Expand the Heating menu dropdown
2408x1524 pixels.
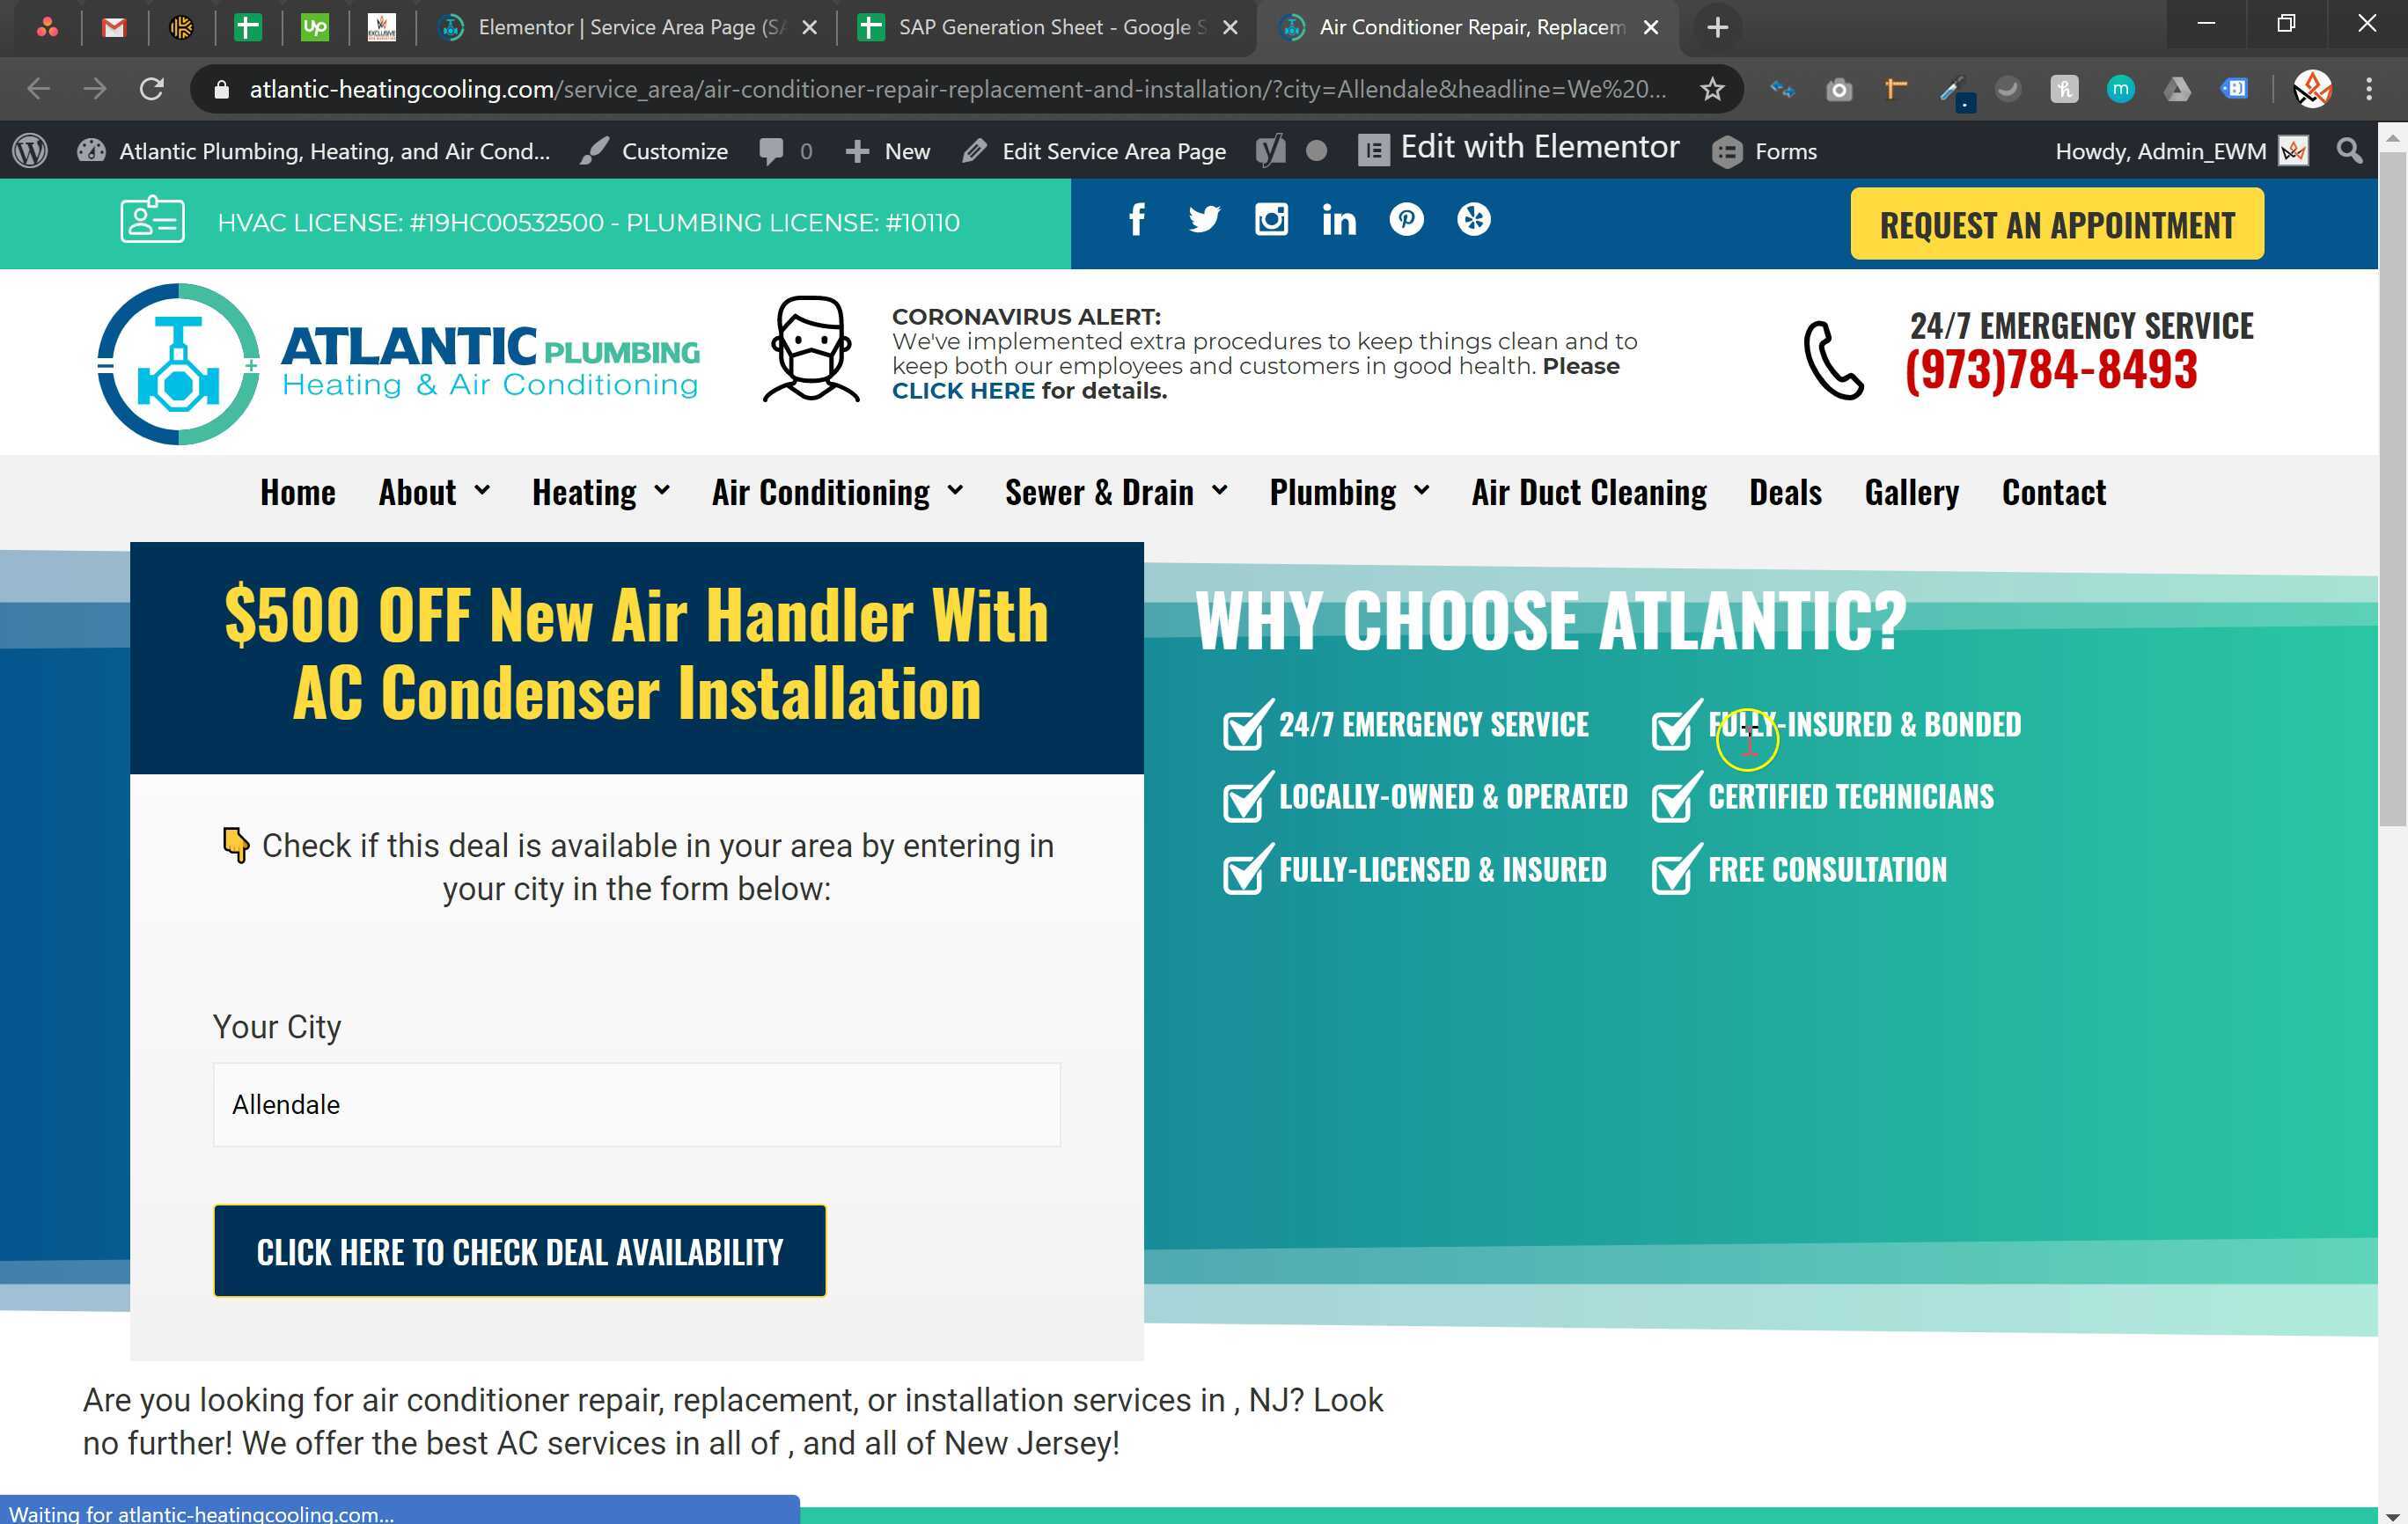click(x=600, y=492)
